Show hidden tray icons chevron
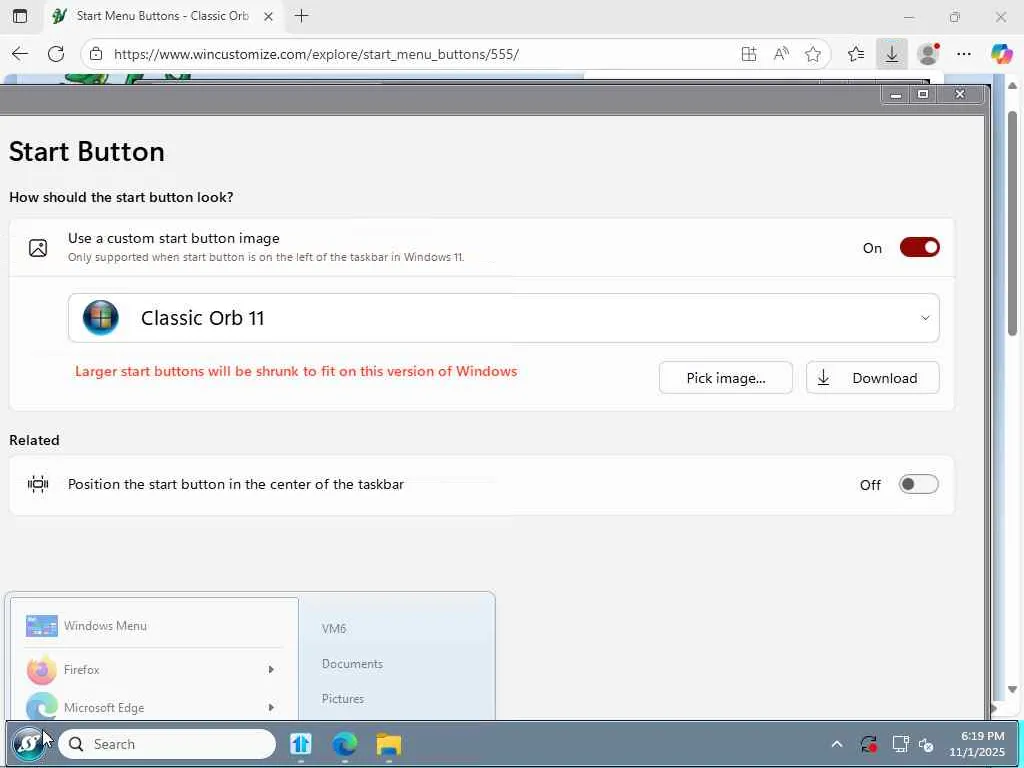 click(x=836, y=744)
